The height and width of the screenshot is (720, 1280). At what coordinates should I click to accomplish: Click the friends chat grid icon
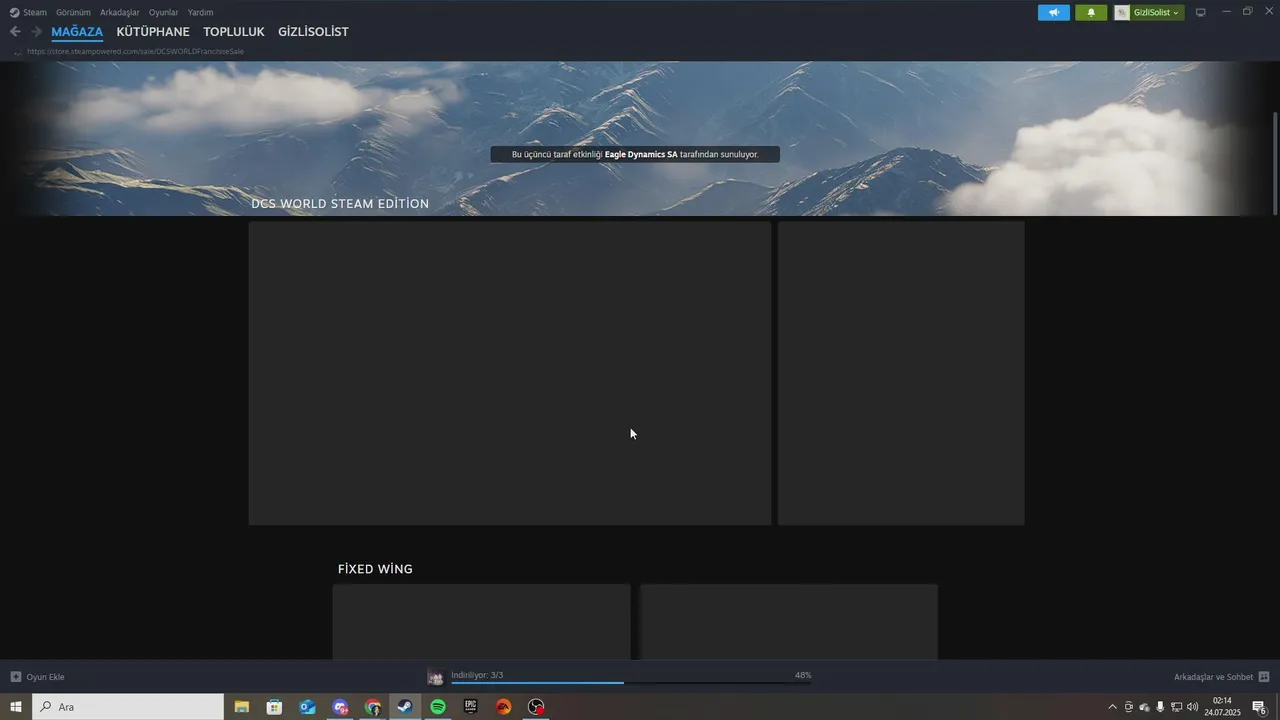[1264, 677]
